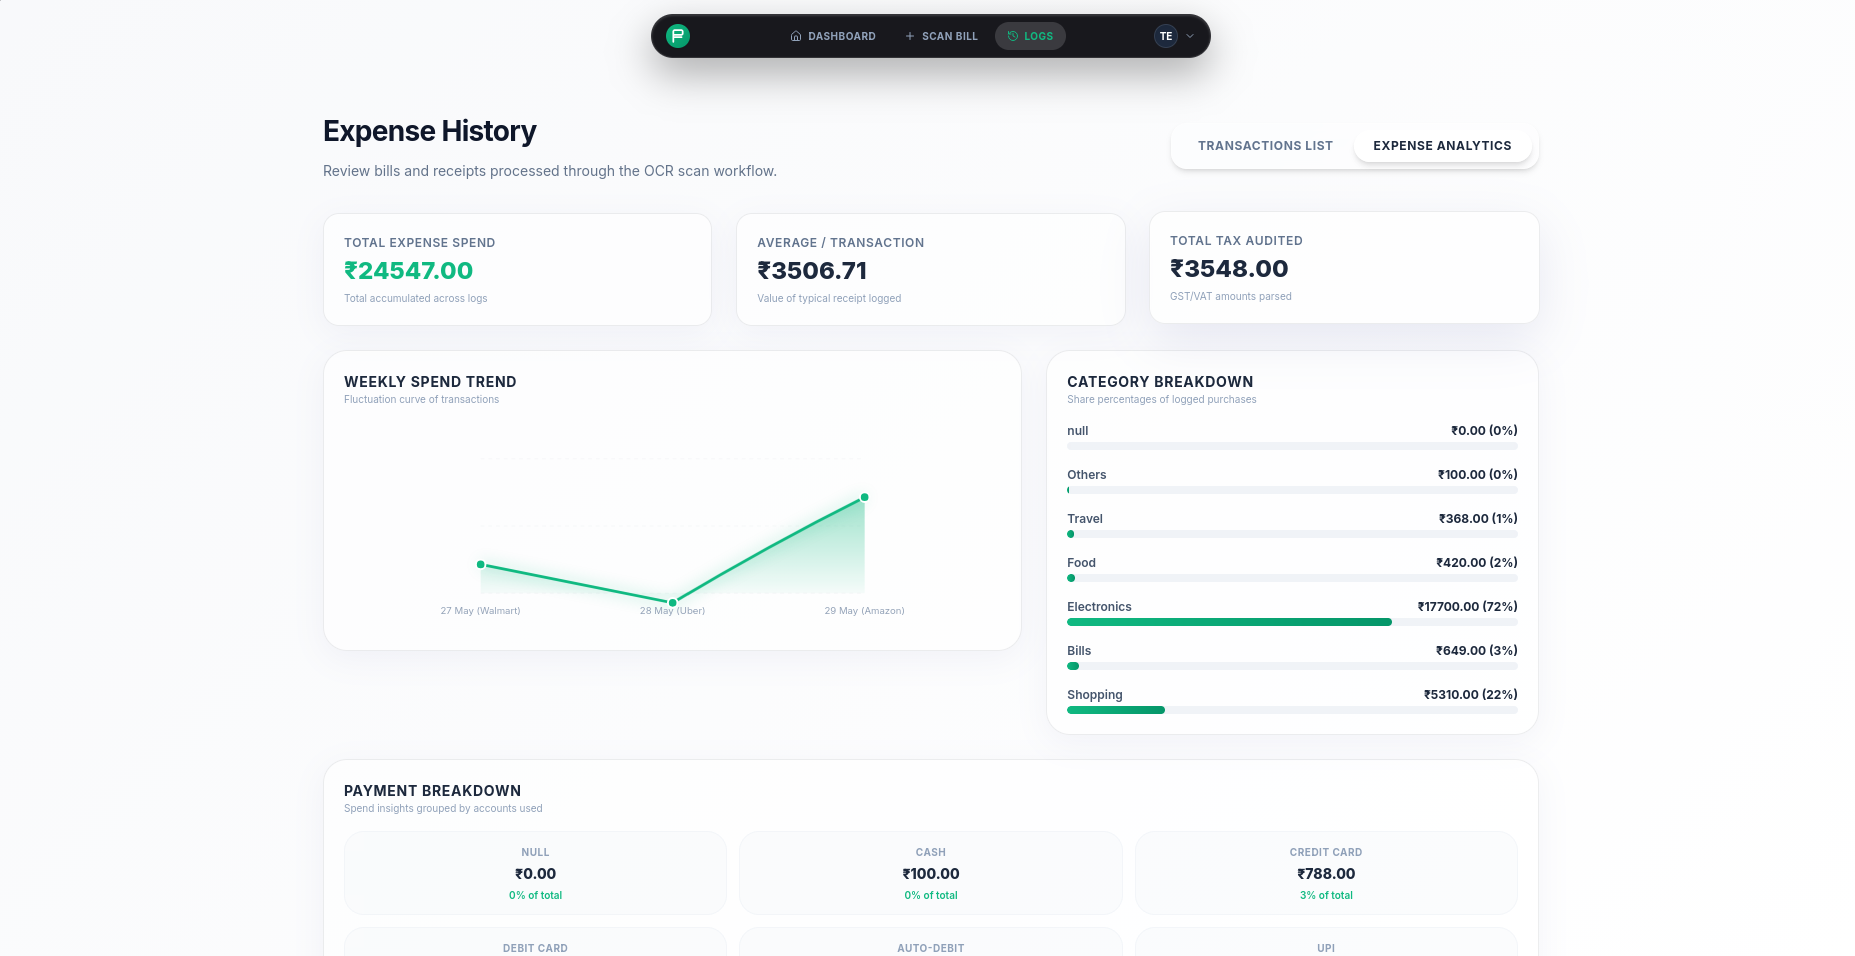
Task: Open the Scan Bill nav item
Action: pos(941,36)
